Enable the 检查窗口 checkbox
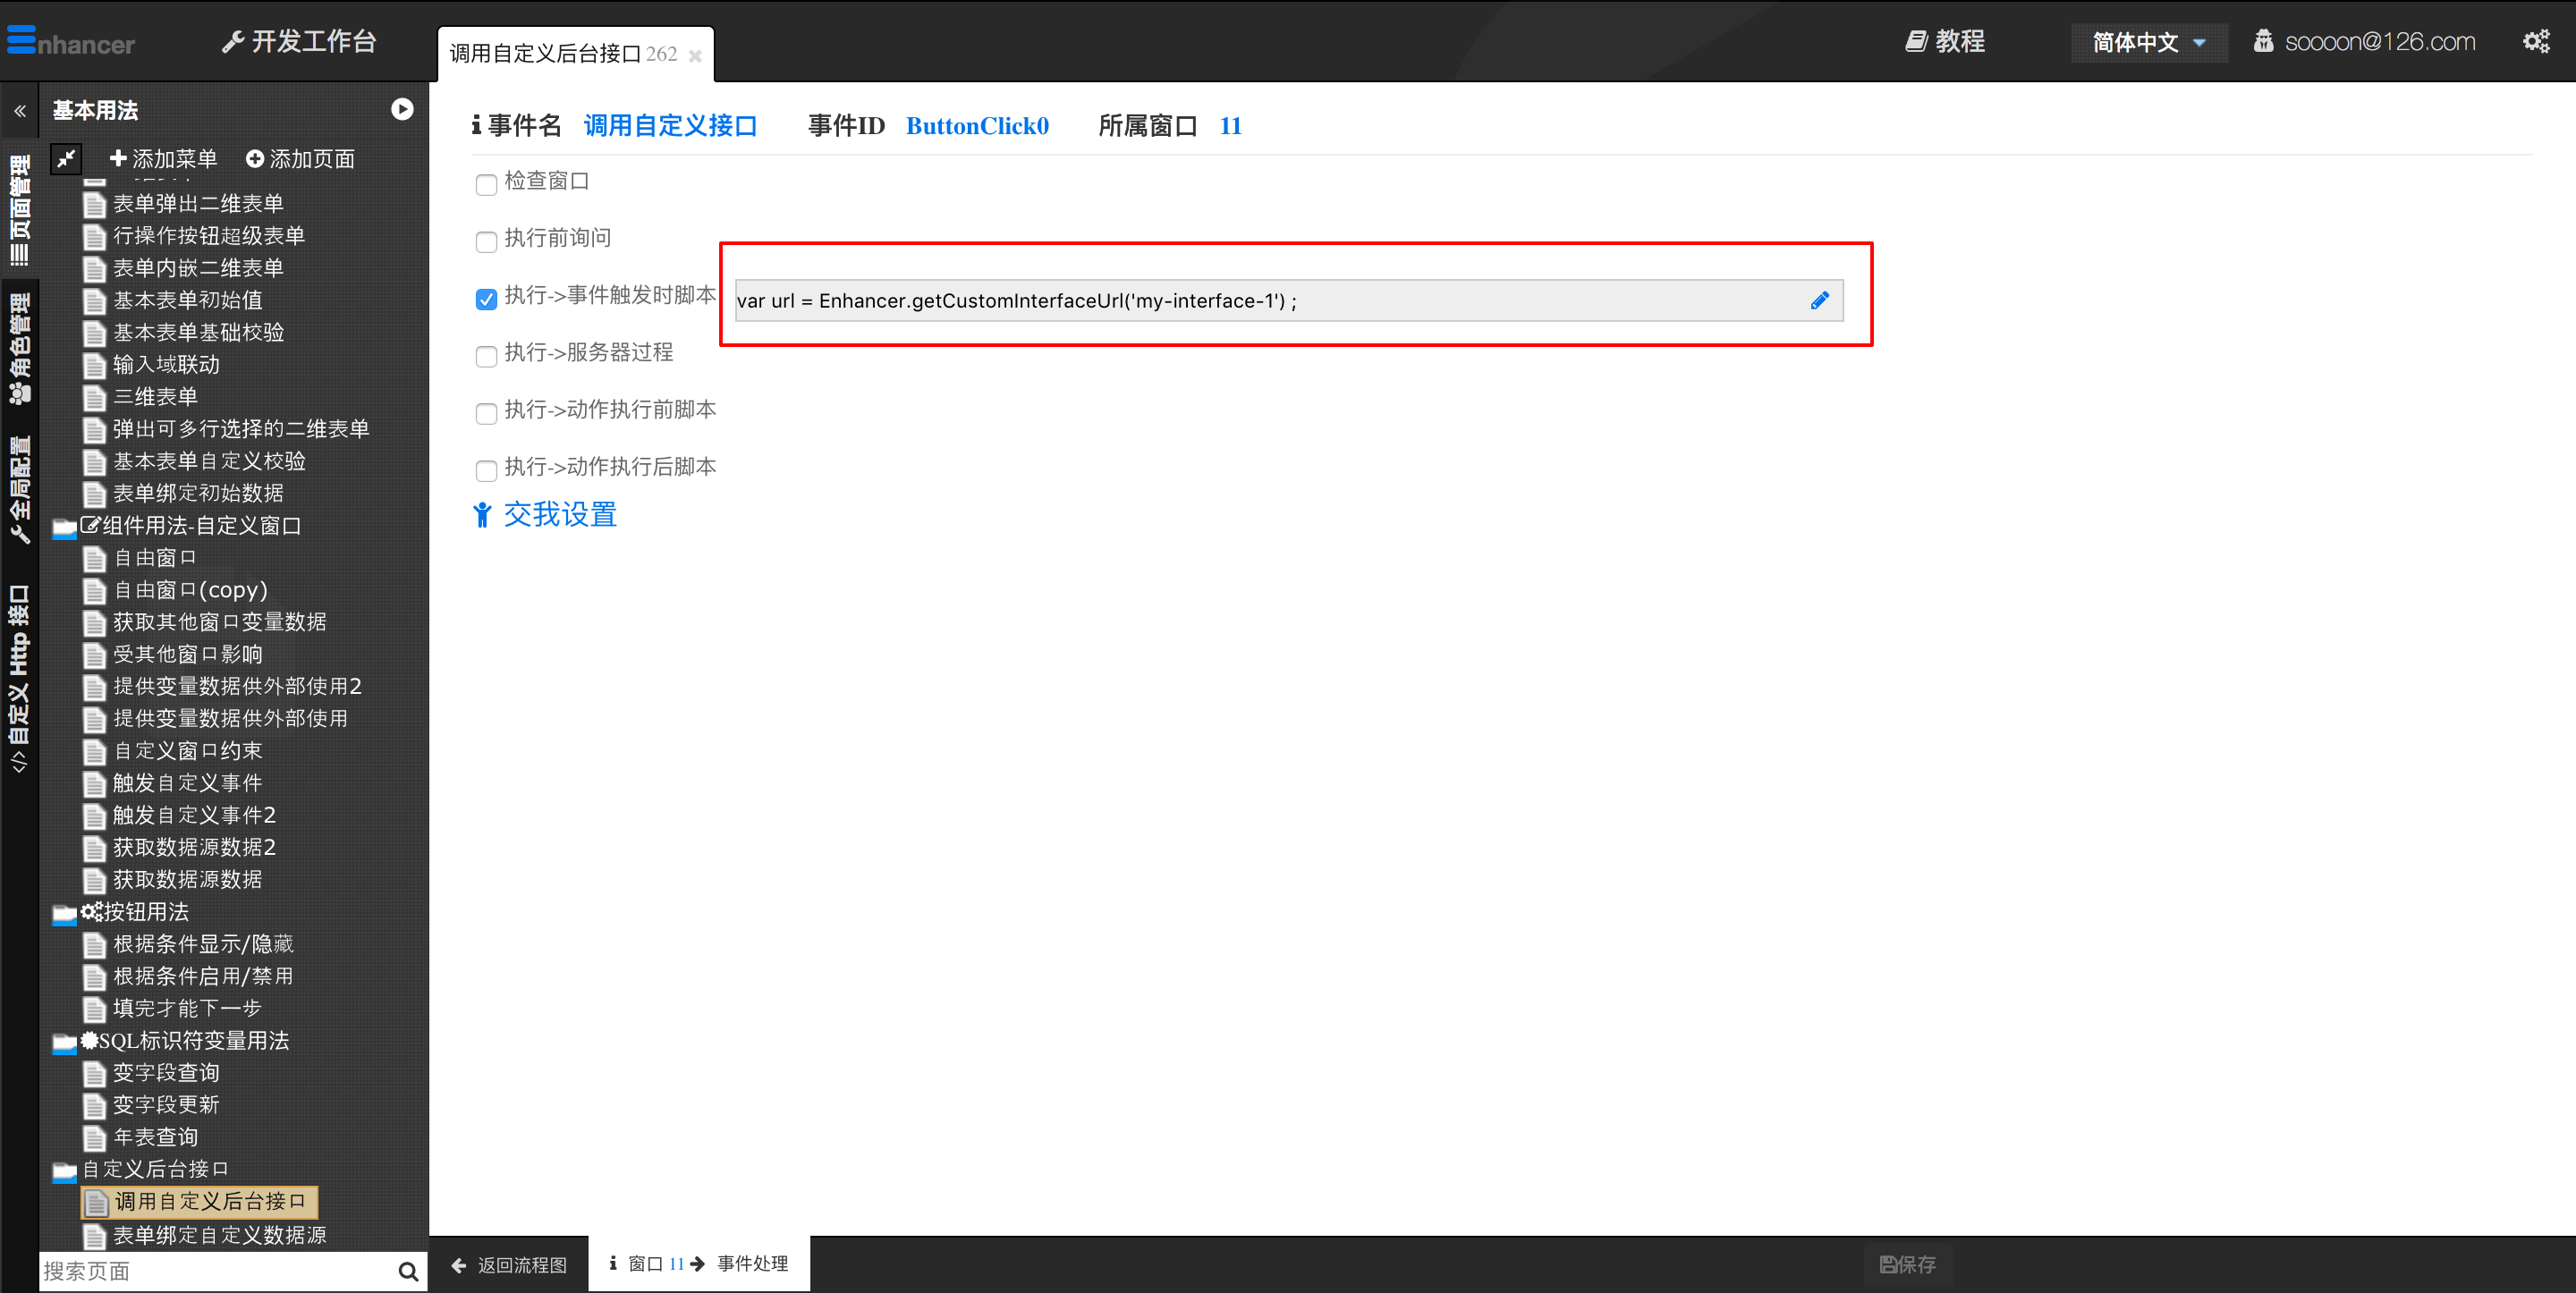Image resolution: width=2576 pixels, height=1293 pixels. click(x=486, y=184)
